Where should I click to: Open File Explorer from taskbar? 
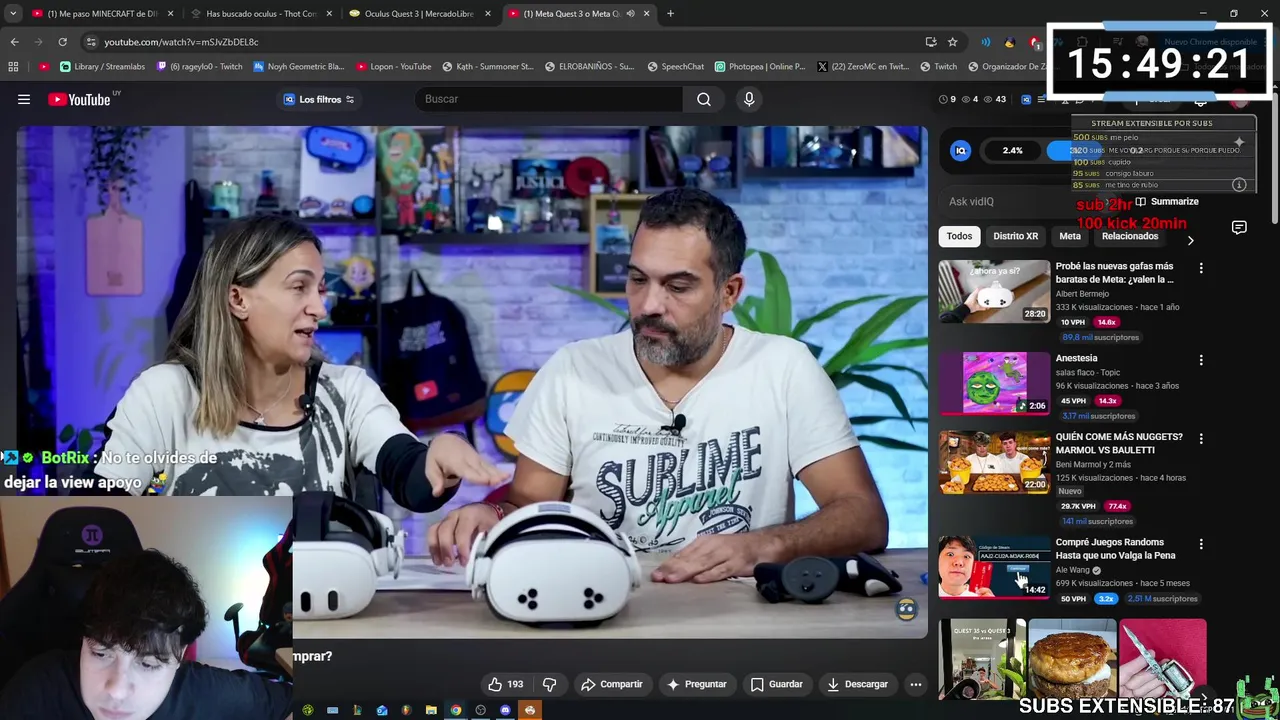431,710
